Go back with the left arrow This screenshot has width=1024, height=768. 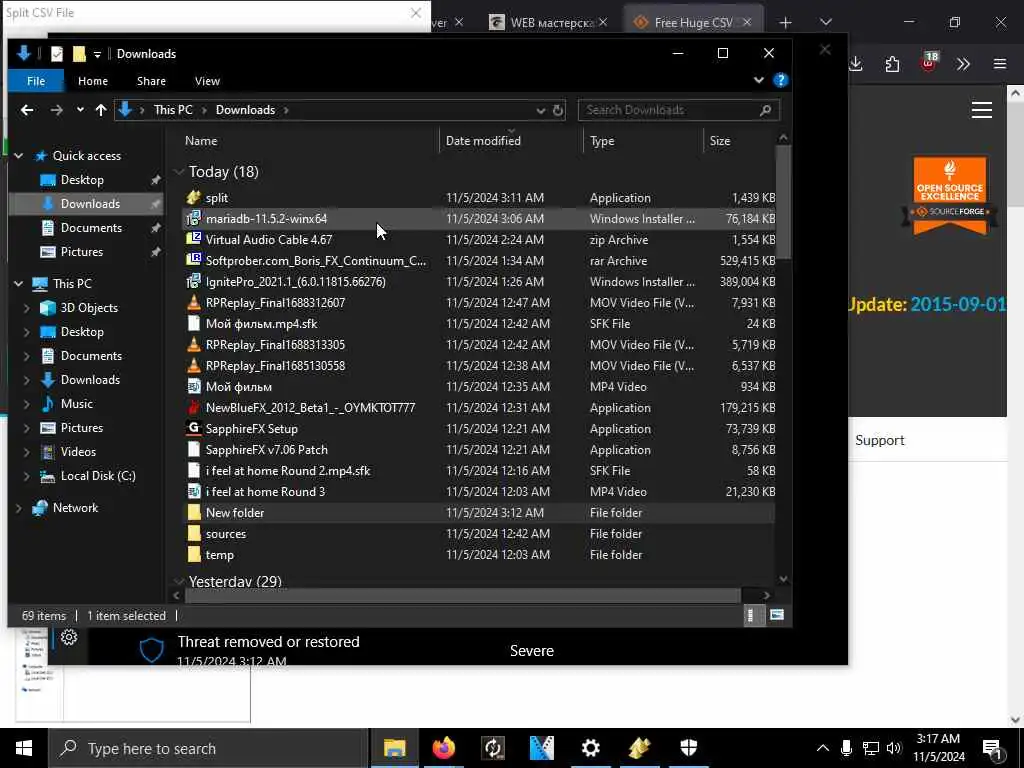click(27, 110)
